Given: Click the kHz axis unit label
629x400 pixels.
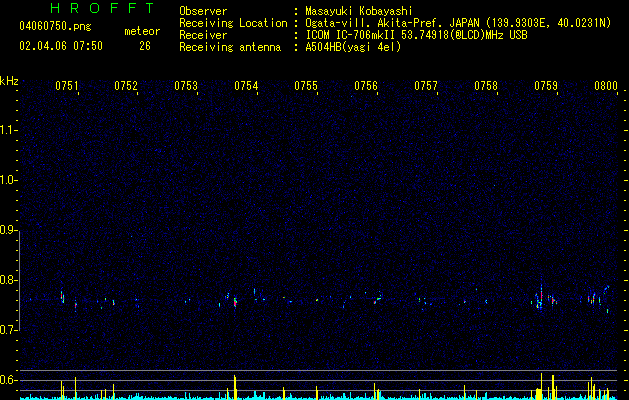Looking at the screenshot, I should 9,81.
